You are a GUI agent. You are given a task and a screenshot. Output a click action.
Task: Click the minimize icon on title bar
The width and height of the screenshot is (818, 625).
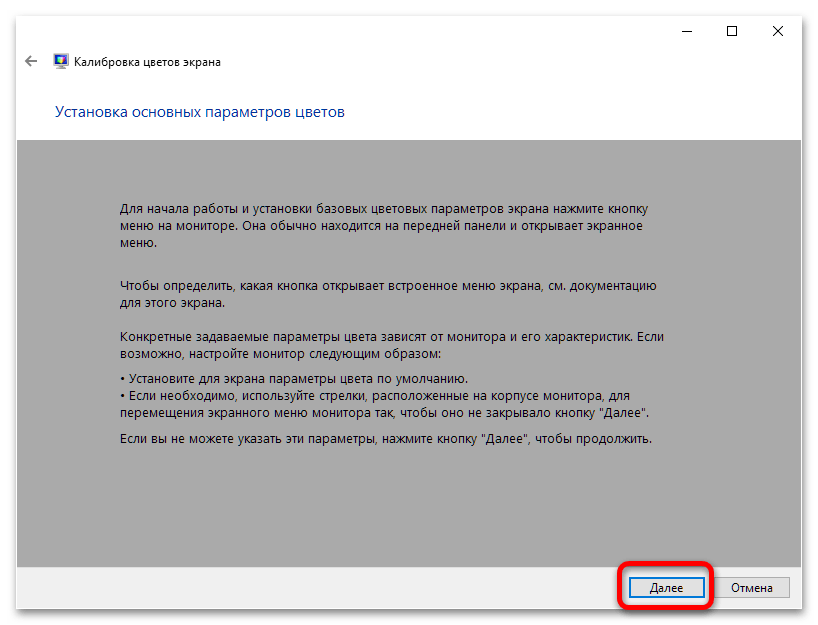[686, 31]
